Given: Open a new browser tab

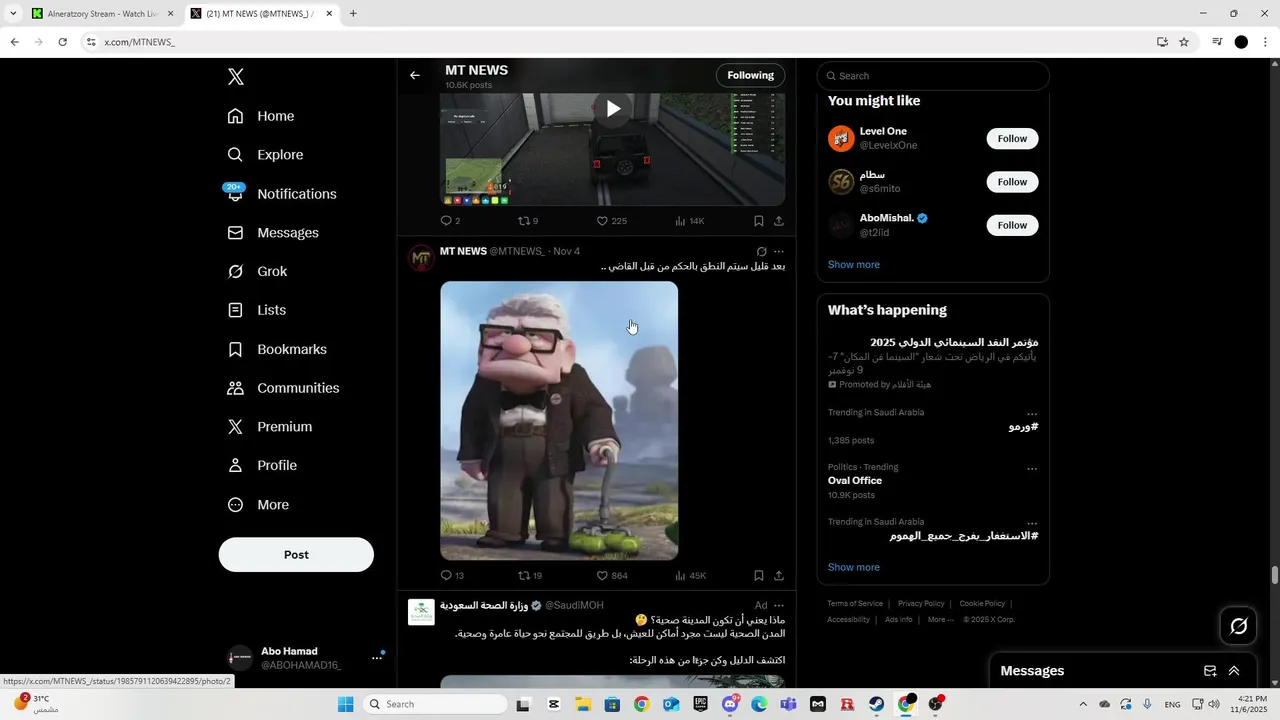Looking at the screenshot, I should [x=353, y=14].
